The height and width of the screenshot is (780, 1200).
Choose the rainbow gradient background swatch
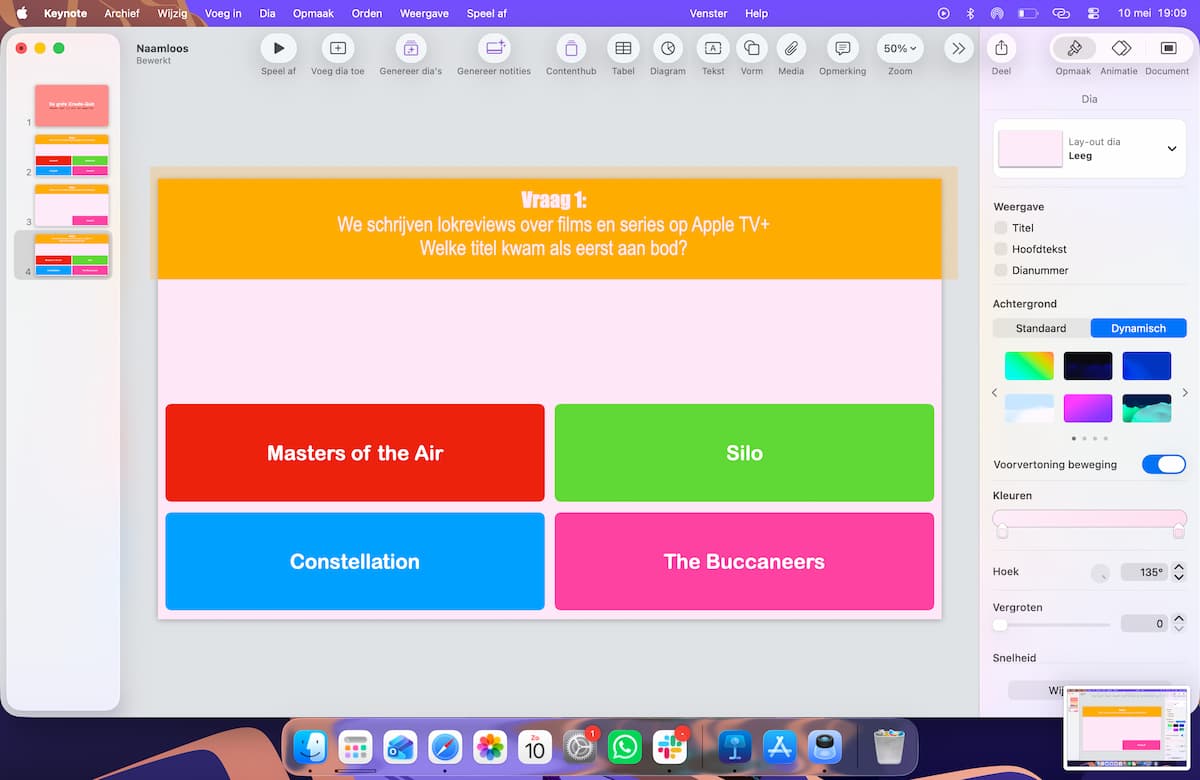click(1029, 366)
